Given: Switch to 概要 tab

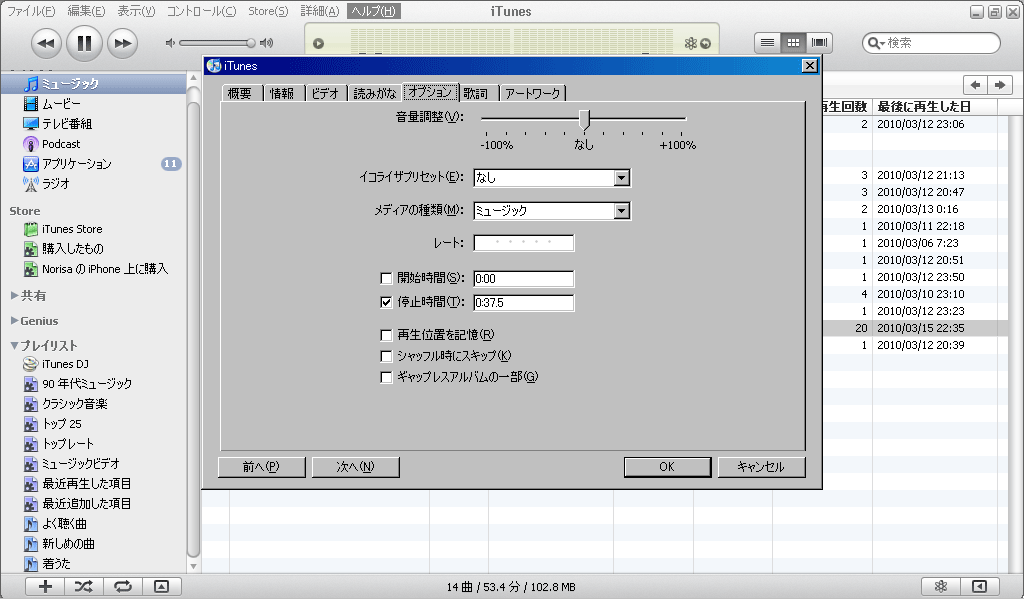Looking at the screenshot, I should pos(240,93).
